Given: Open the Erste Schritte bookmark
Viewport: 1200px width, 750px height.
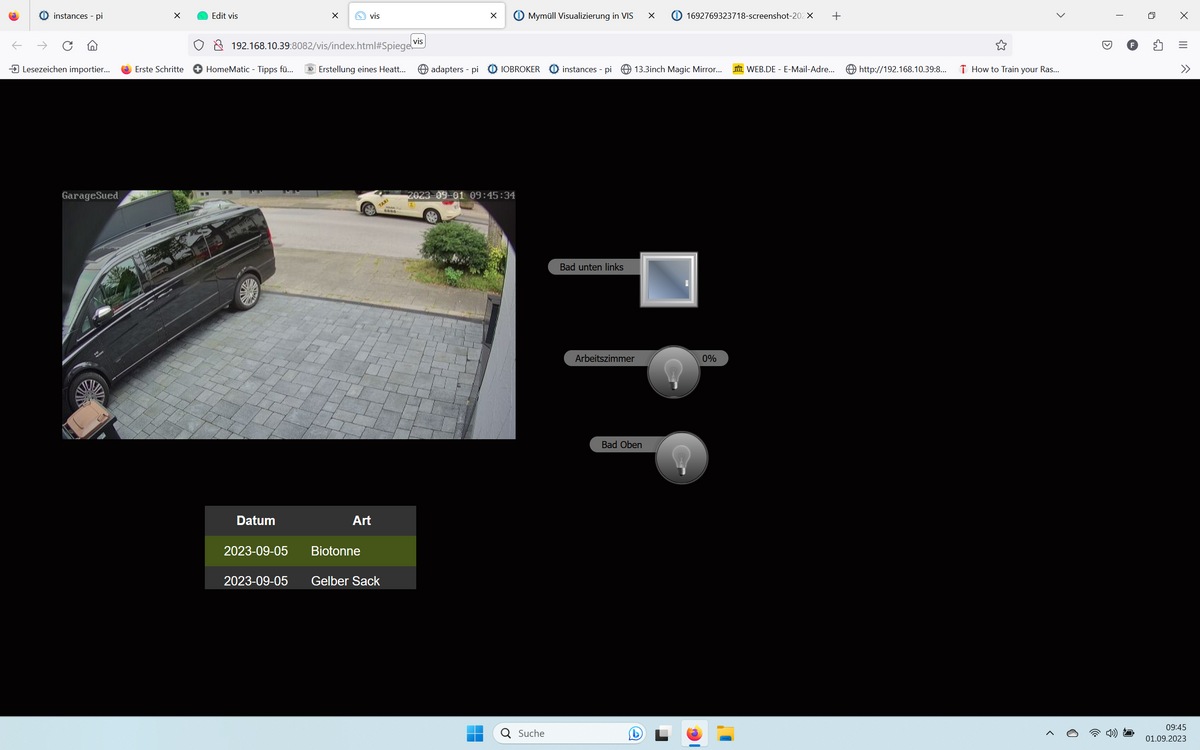Looking at the screenshot, I should (152, 69).
